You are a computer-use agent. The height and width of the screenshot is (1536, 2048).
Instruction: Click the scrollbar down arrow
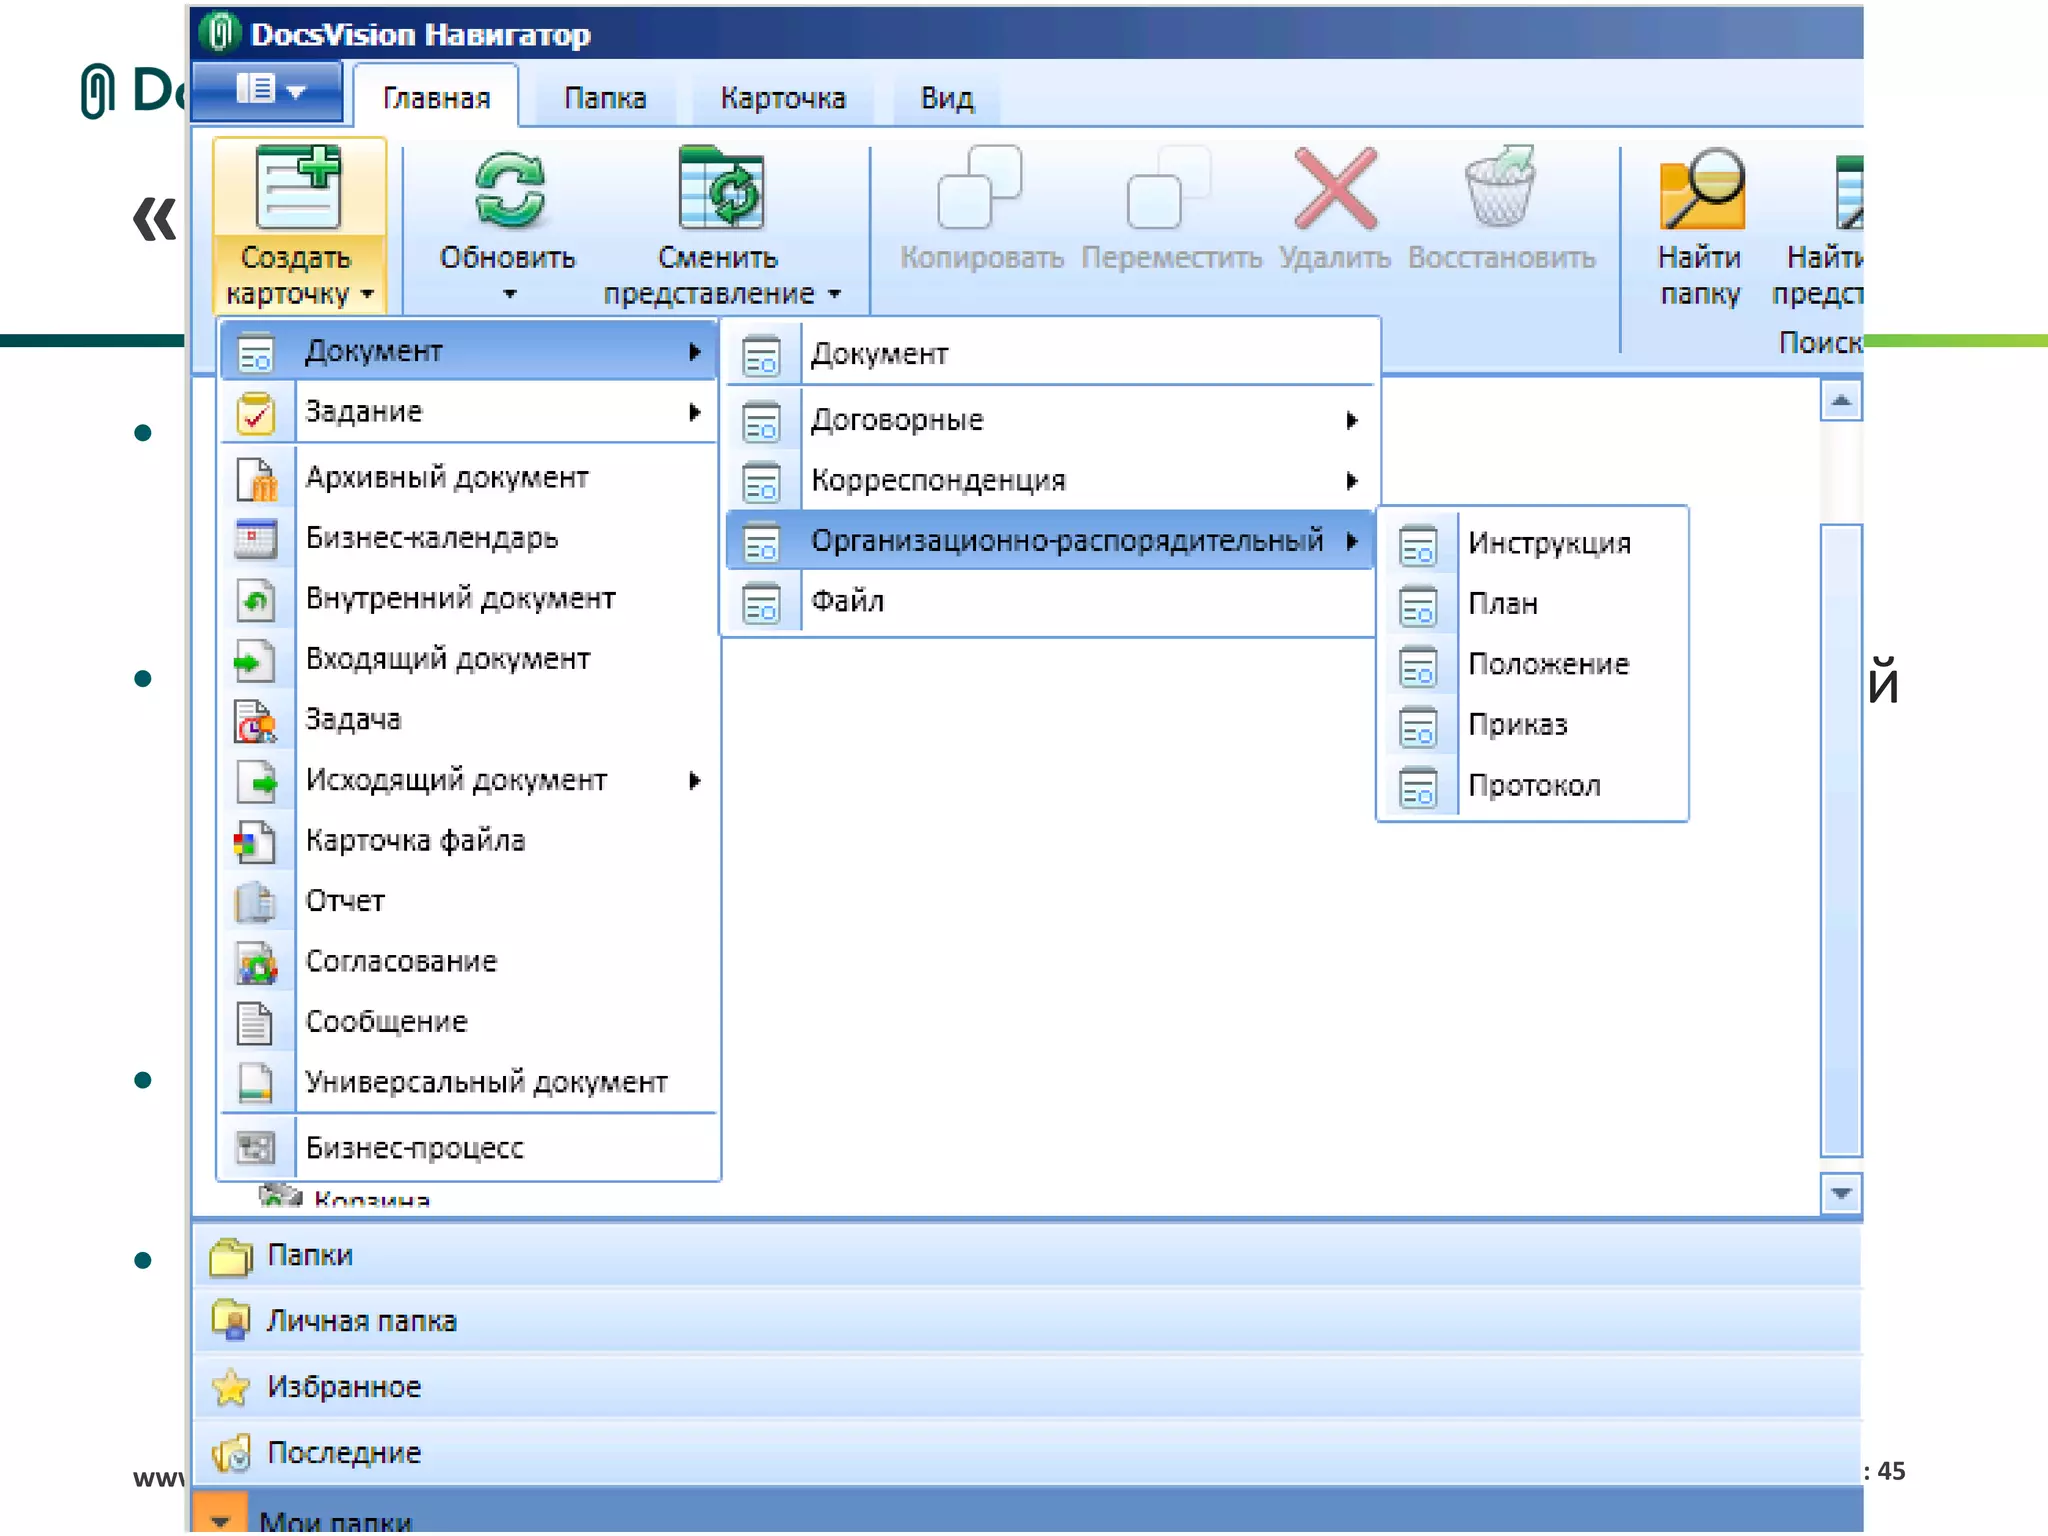[x=1840, y=1193]
